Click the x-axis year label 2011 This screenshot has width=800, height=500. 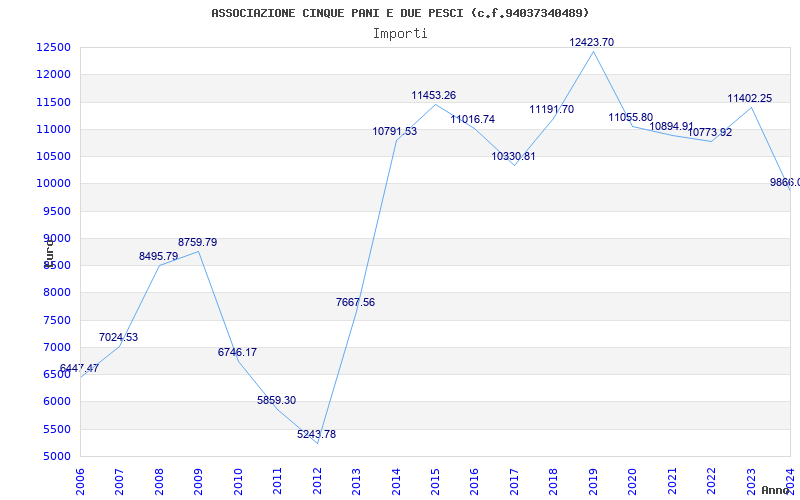point(278,481)
